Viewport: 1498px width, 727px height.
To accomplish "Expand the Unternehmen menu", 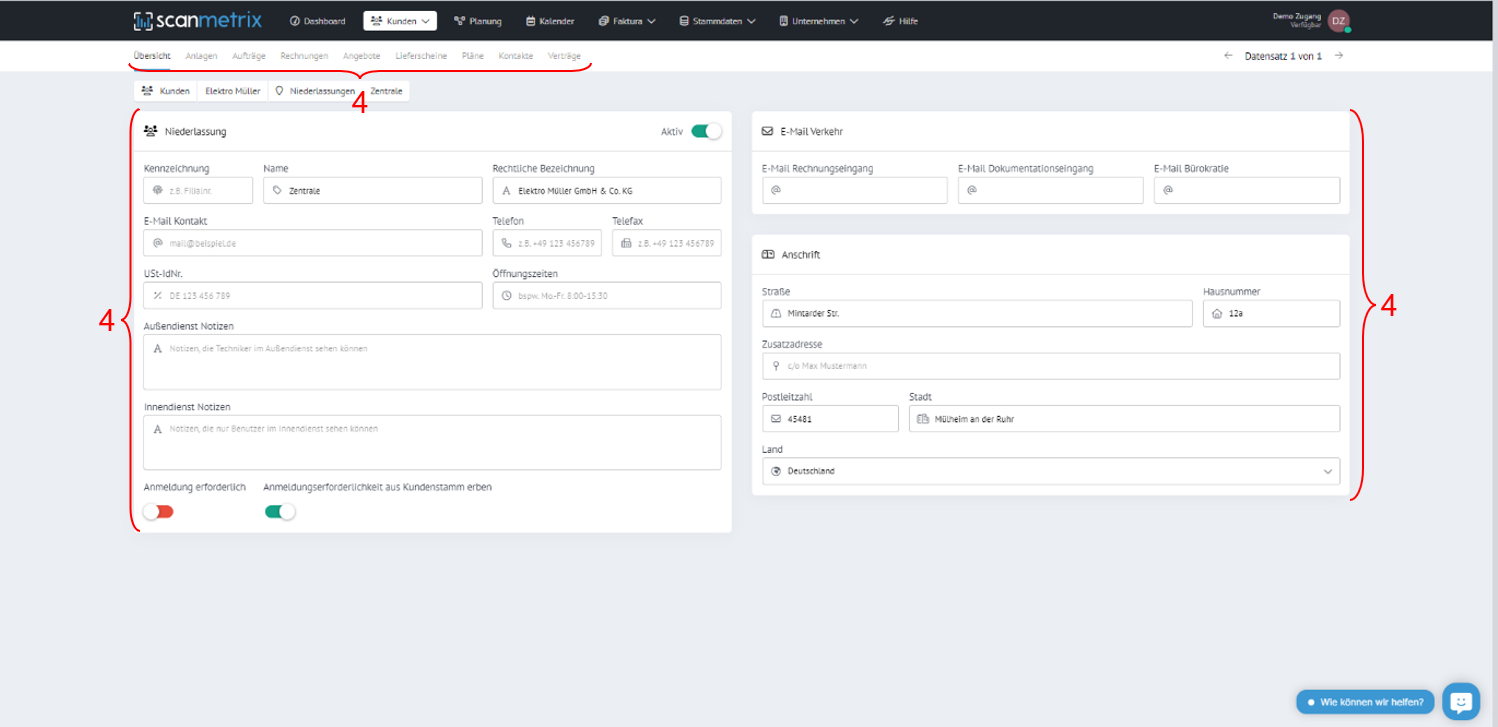I will click(x=818, y=21).
